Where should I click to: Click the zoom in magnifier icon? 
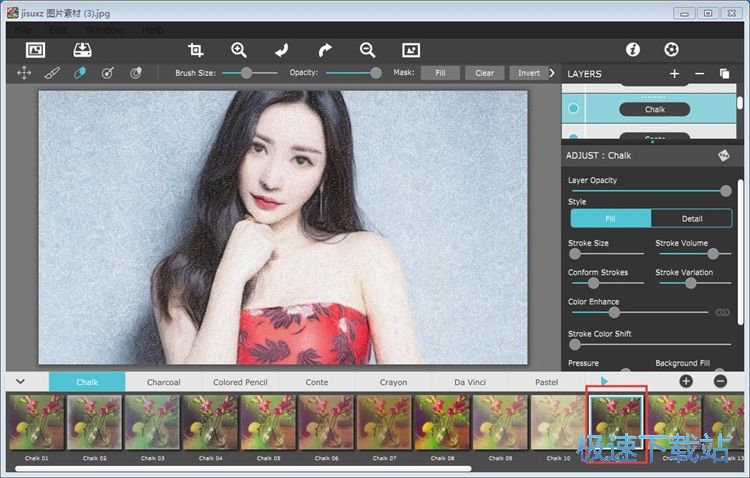(x=238, y=49)
